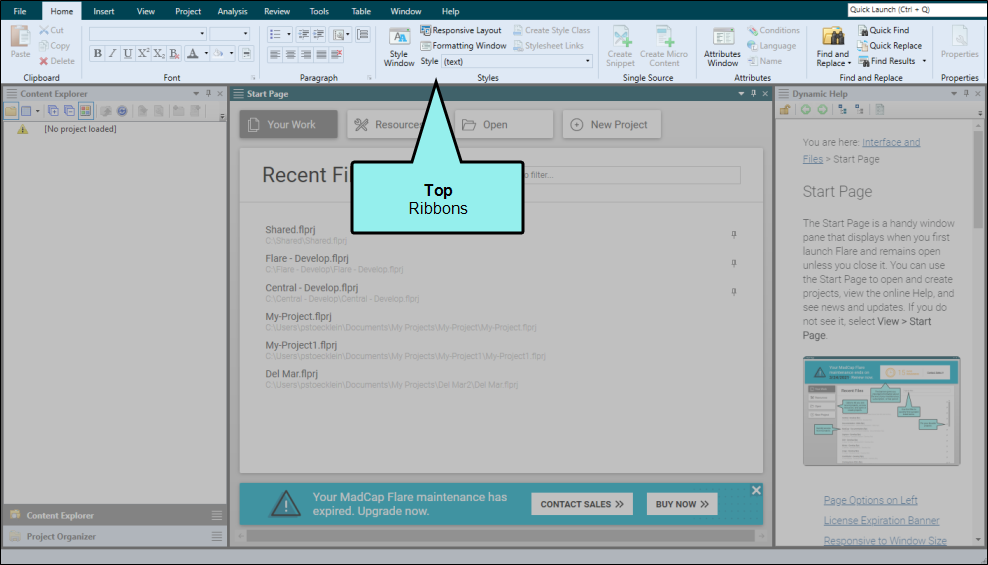
Task: Switch to the Project ribbon tab
Action: (188, 11)
